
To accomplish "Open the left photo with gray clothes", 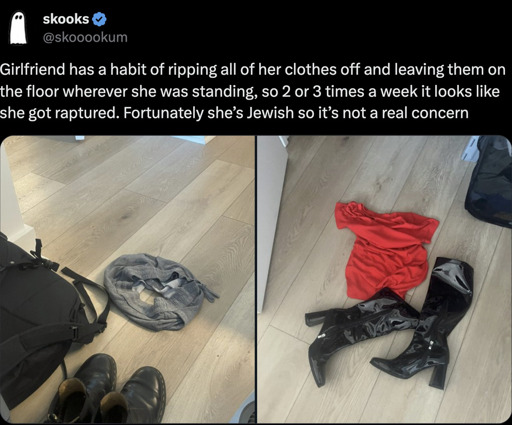I will tap(128, 279).
